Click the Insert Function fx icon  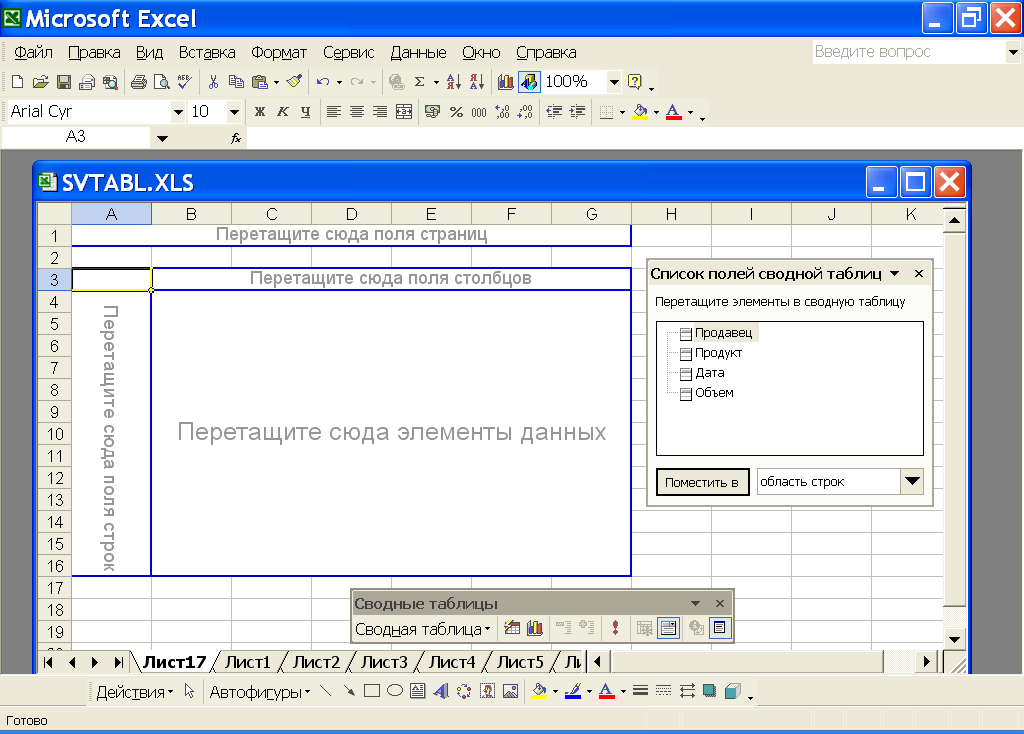pyautogui.click(x=236, y=138)
